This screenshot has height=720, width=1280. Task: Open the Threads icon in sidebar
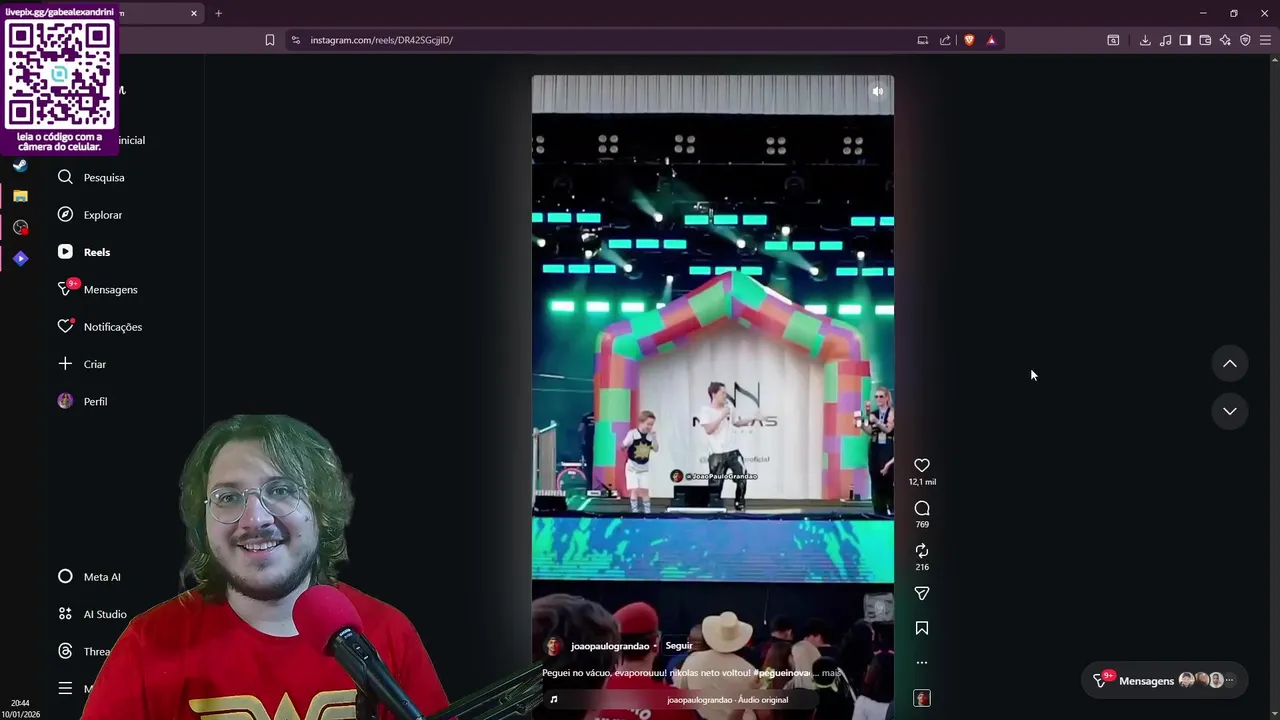pos(65,651)
